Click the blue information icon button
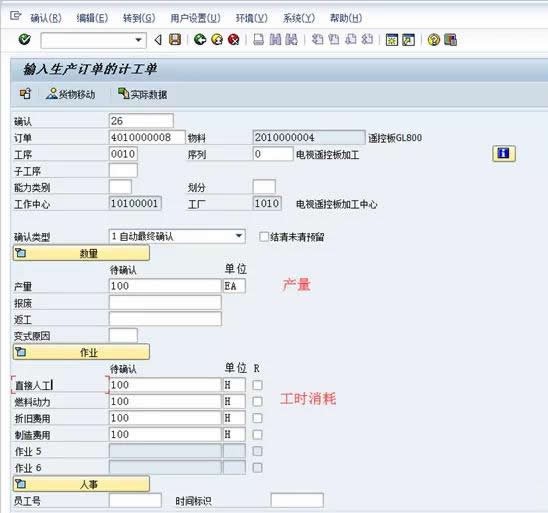The height and width of the screenshot is (513, 548). [x=504, y=154]
